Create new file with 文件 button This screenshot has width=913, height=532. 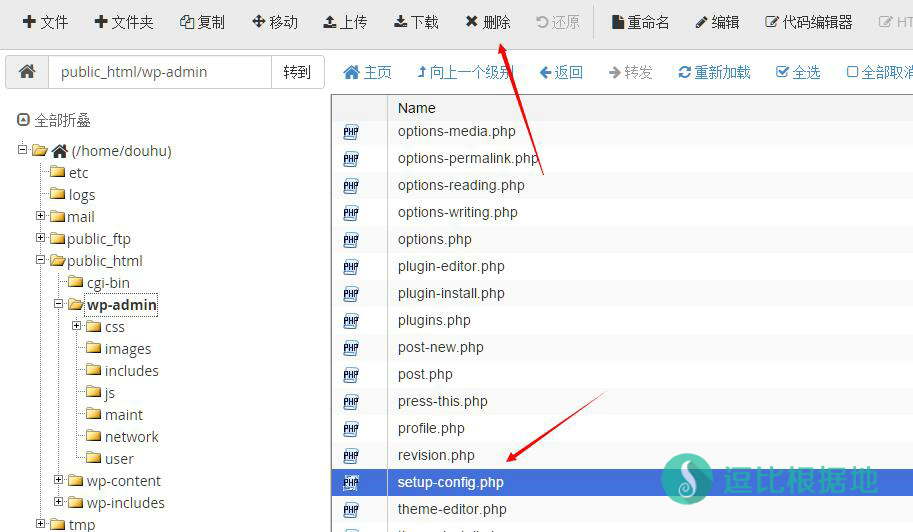(x=45, y=22)
